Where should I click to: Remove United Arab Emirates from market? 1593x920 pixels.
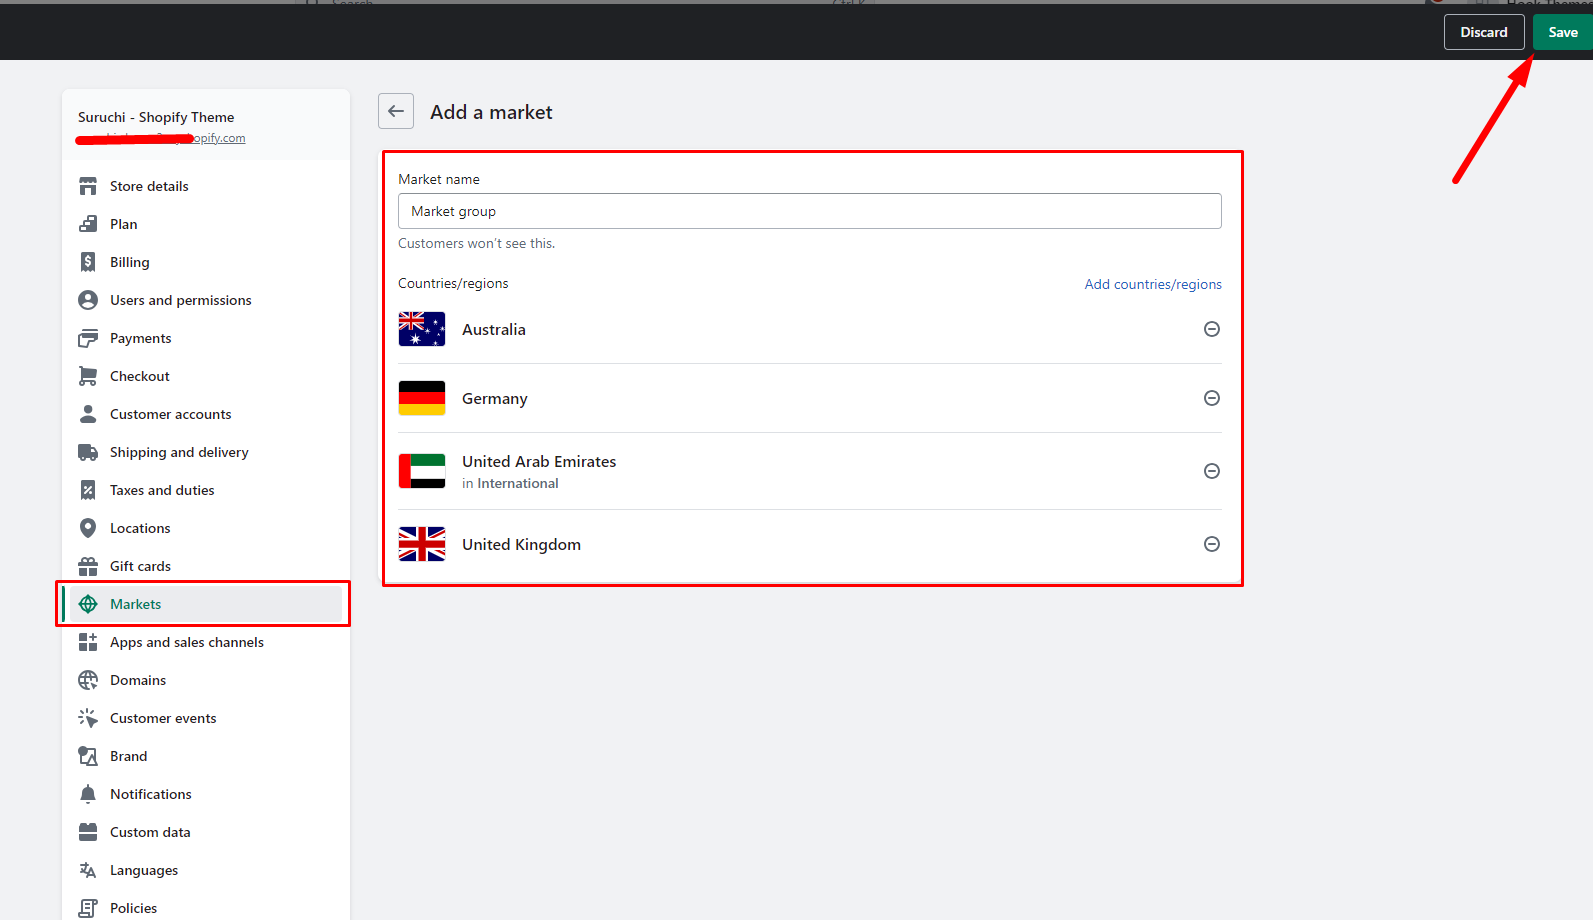point(1211,471)
